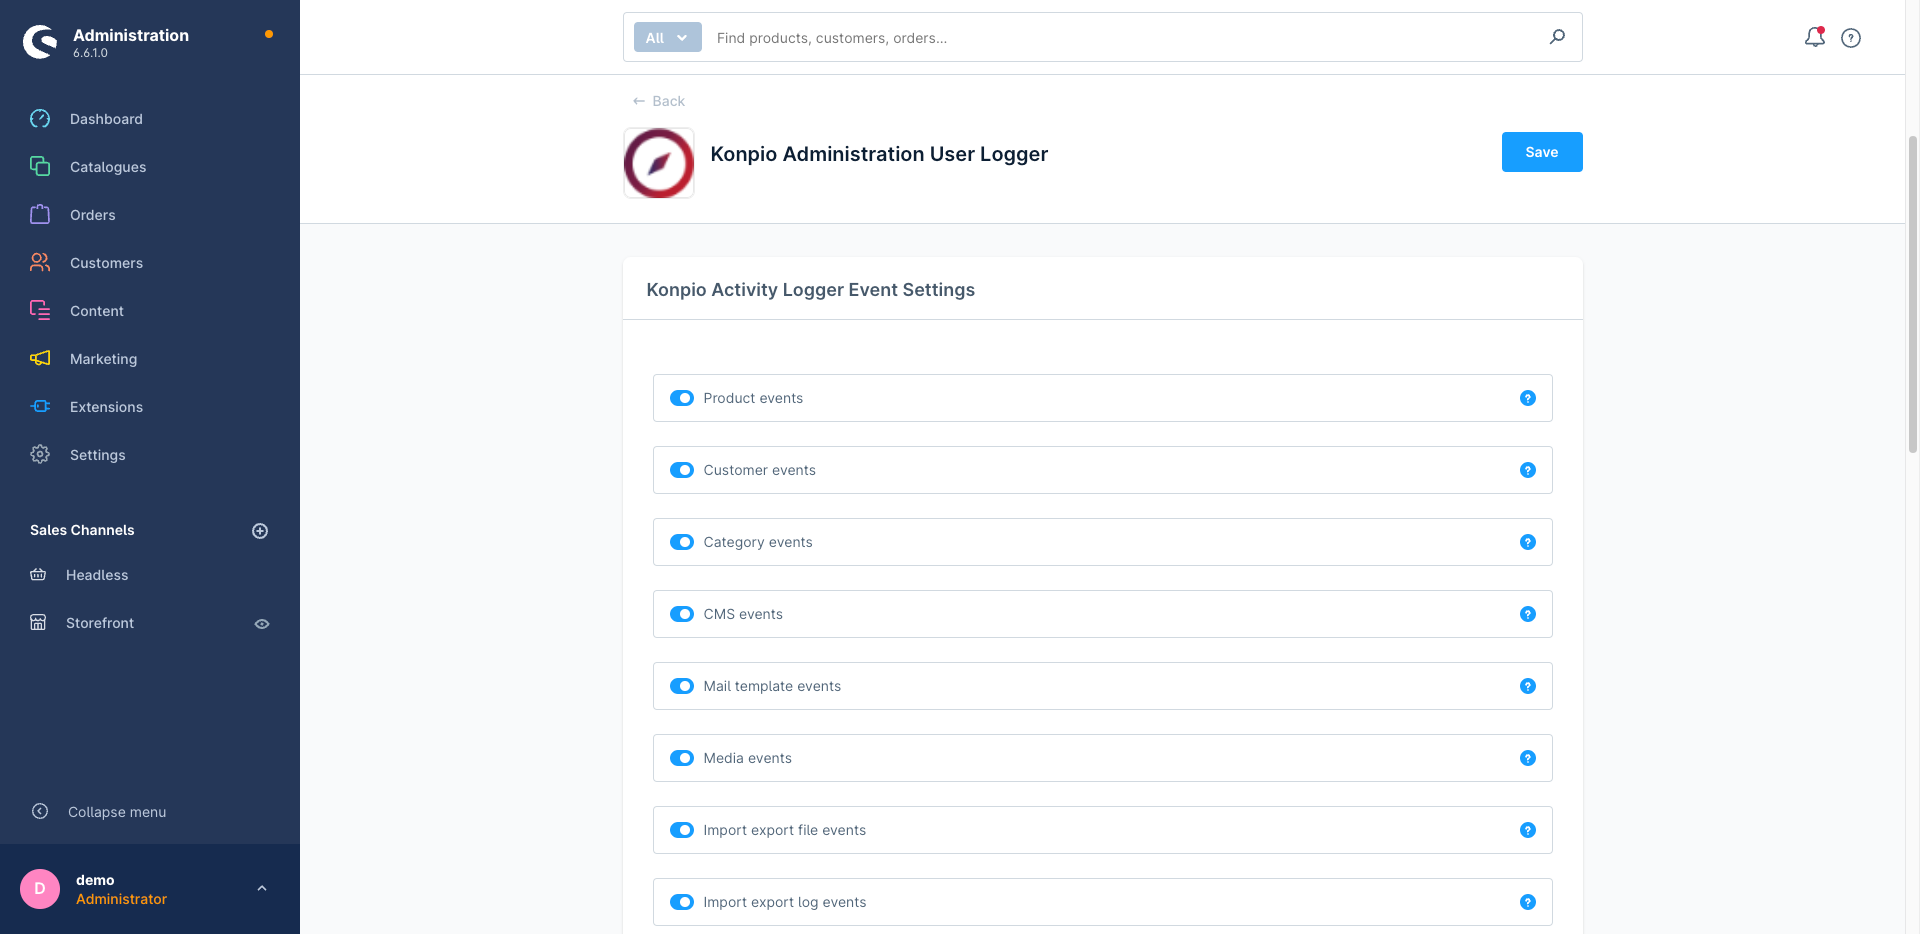Toggle Mail template events switch

pyautogui.click(x=682, y=686)
